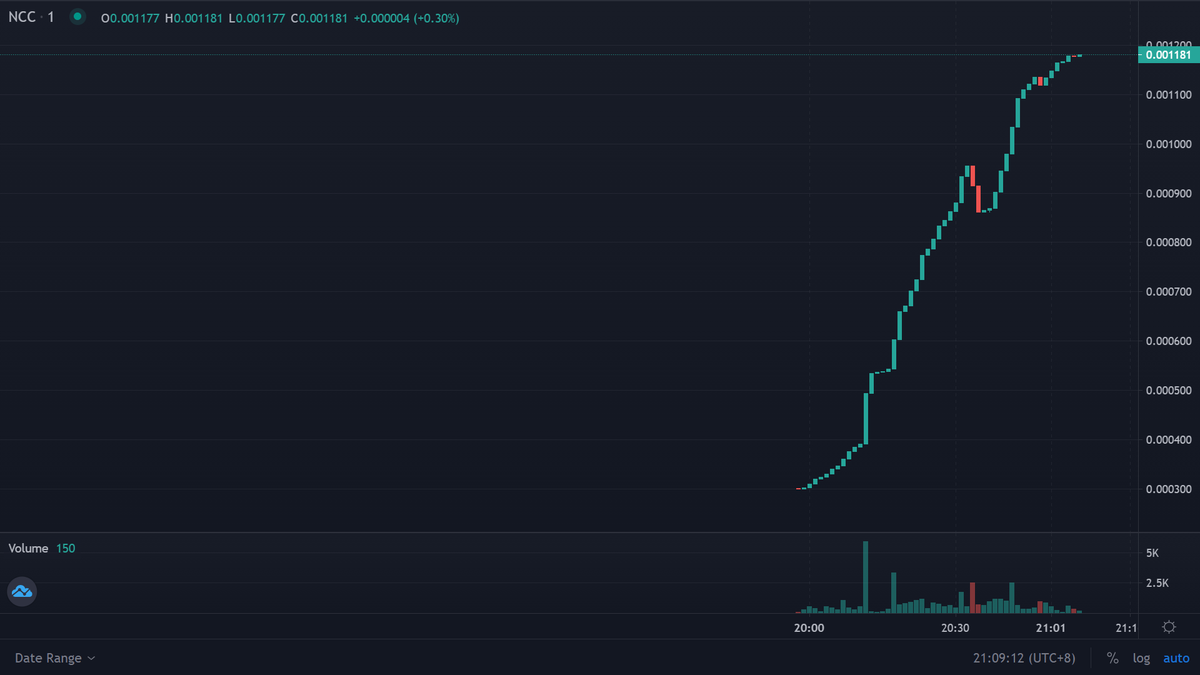1200x675 pixels.
Task: Click the 21:01 time axis label
Action: tap(1050, 628)
